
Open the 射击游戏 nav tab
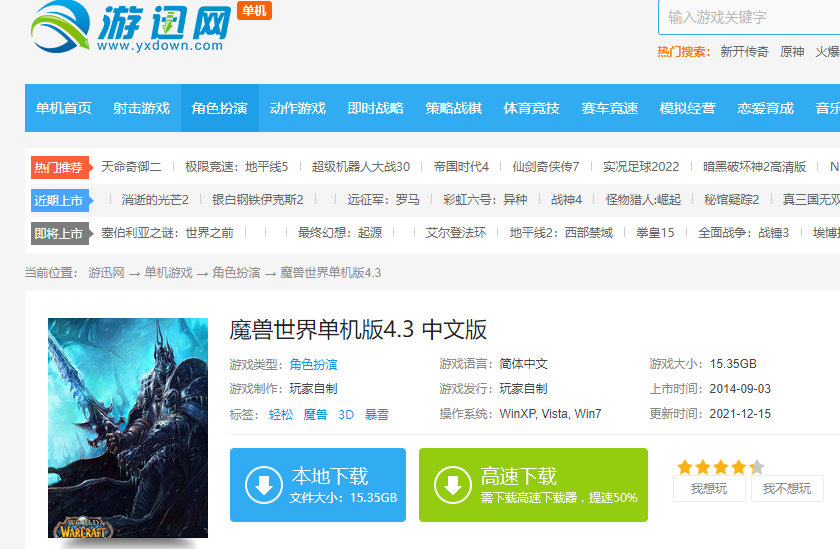[141, 108]
